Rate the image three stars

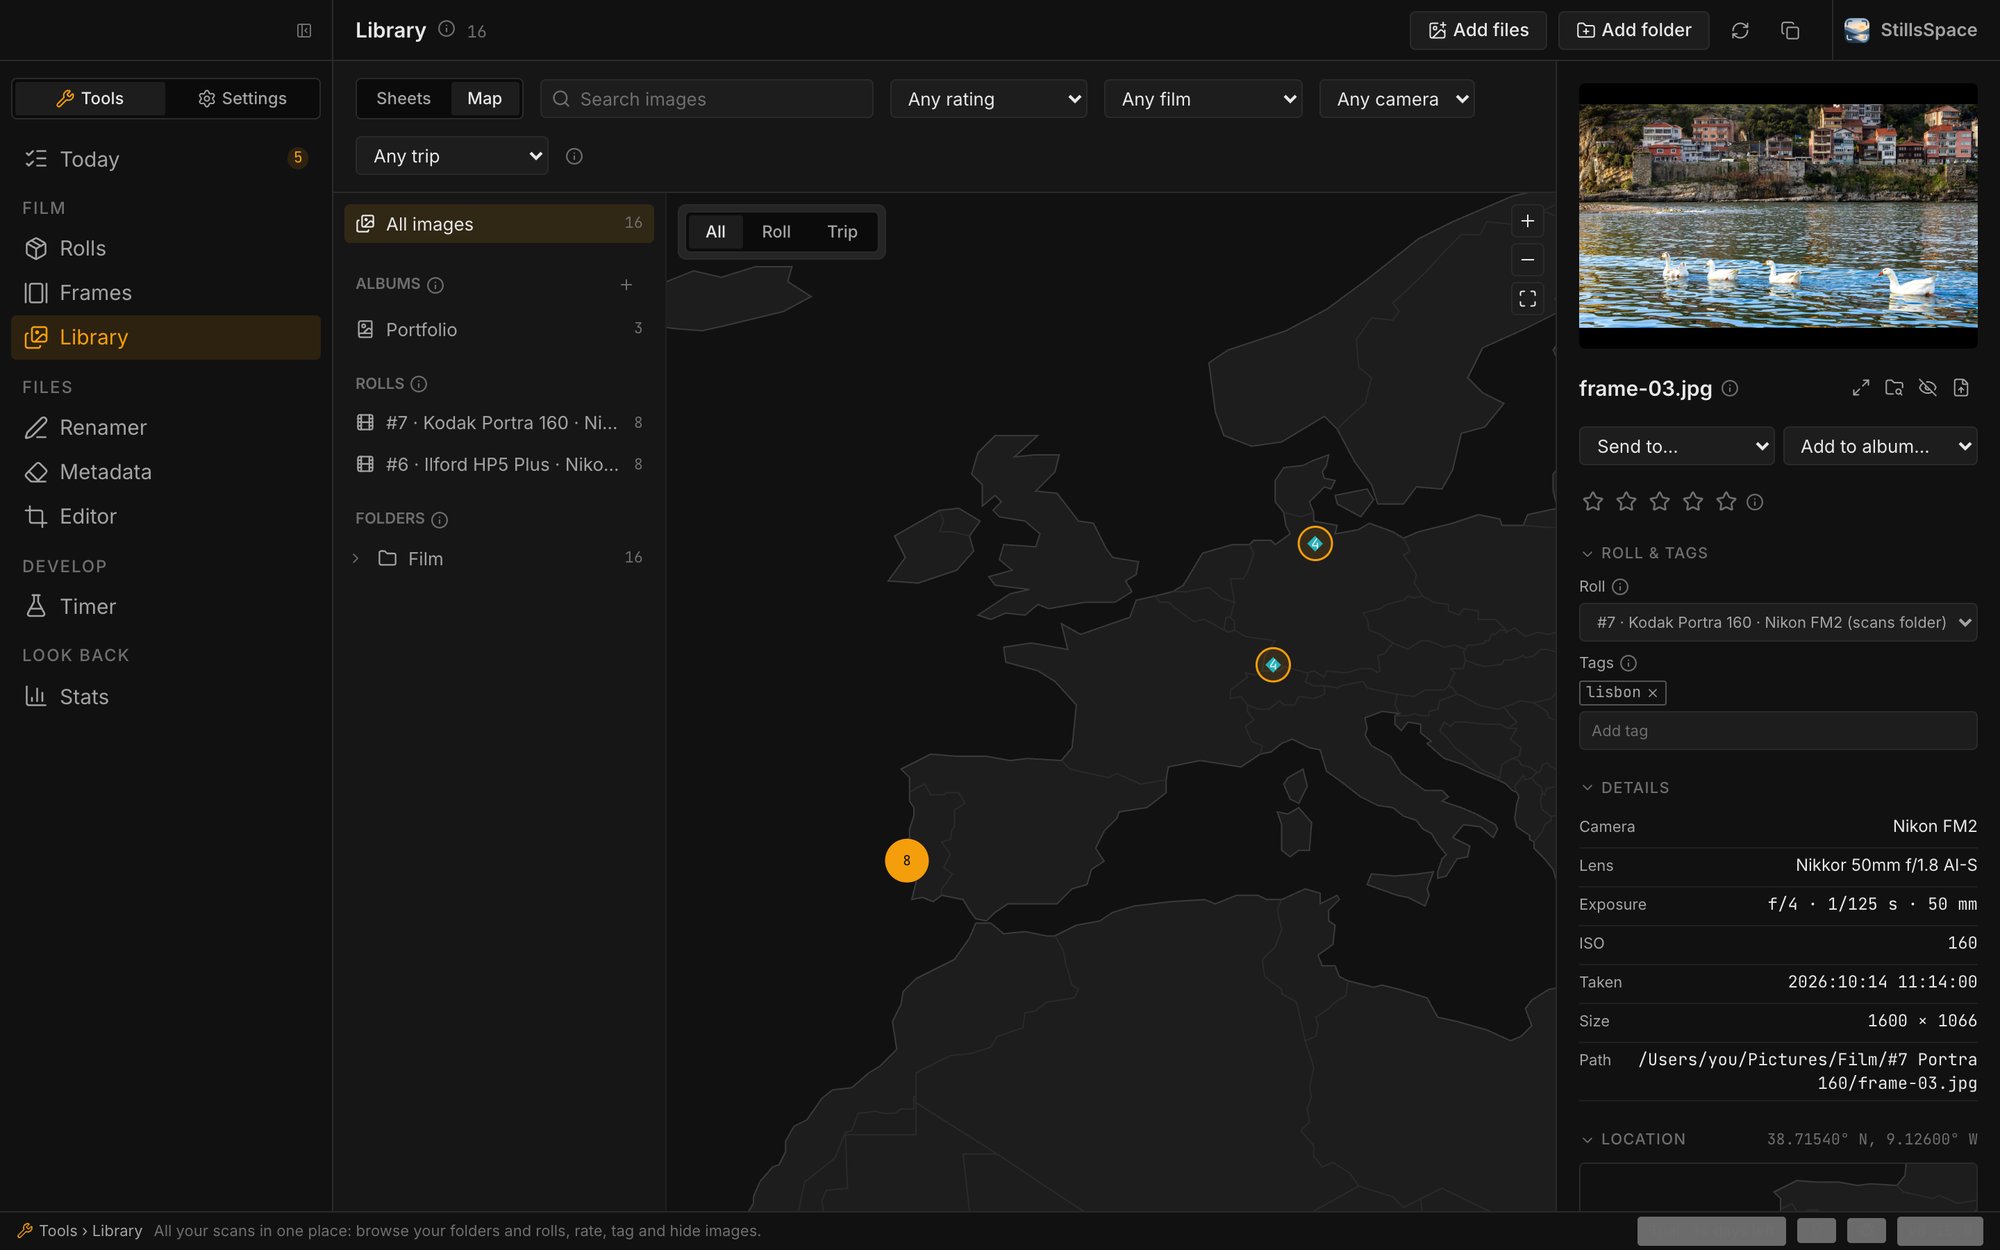(x=1660, y=502)
